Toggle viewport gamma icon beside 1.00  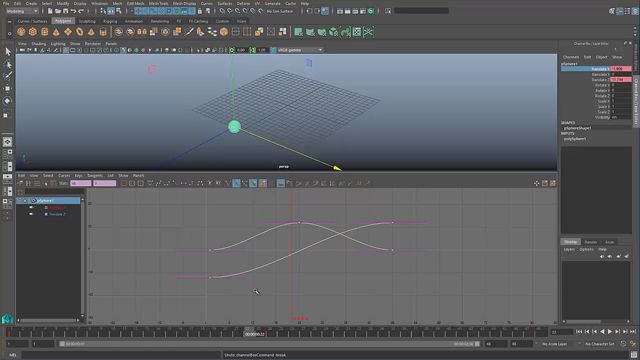click(x=252, y=50)
